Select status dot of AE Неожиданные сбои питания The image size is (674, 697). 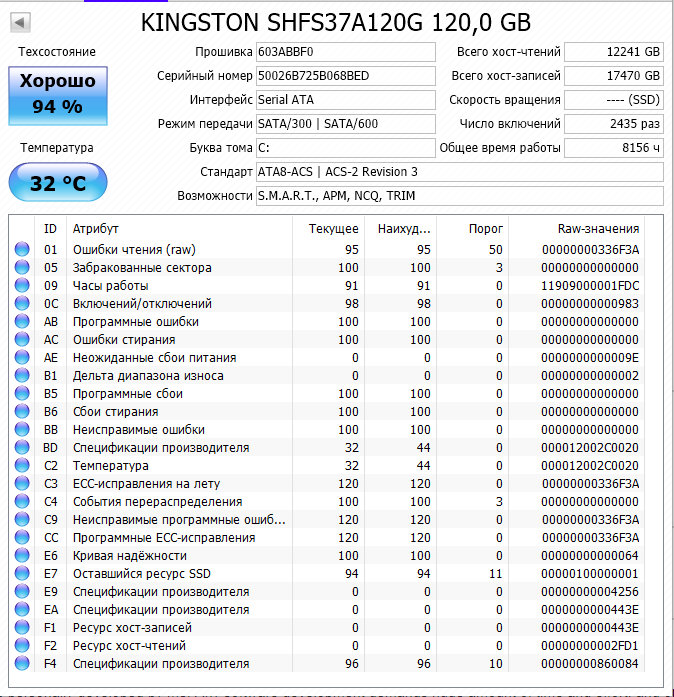pyautogui.click(x=22, y=357)
